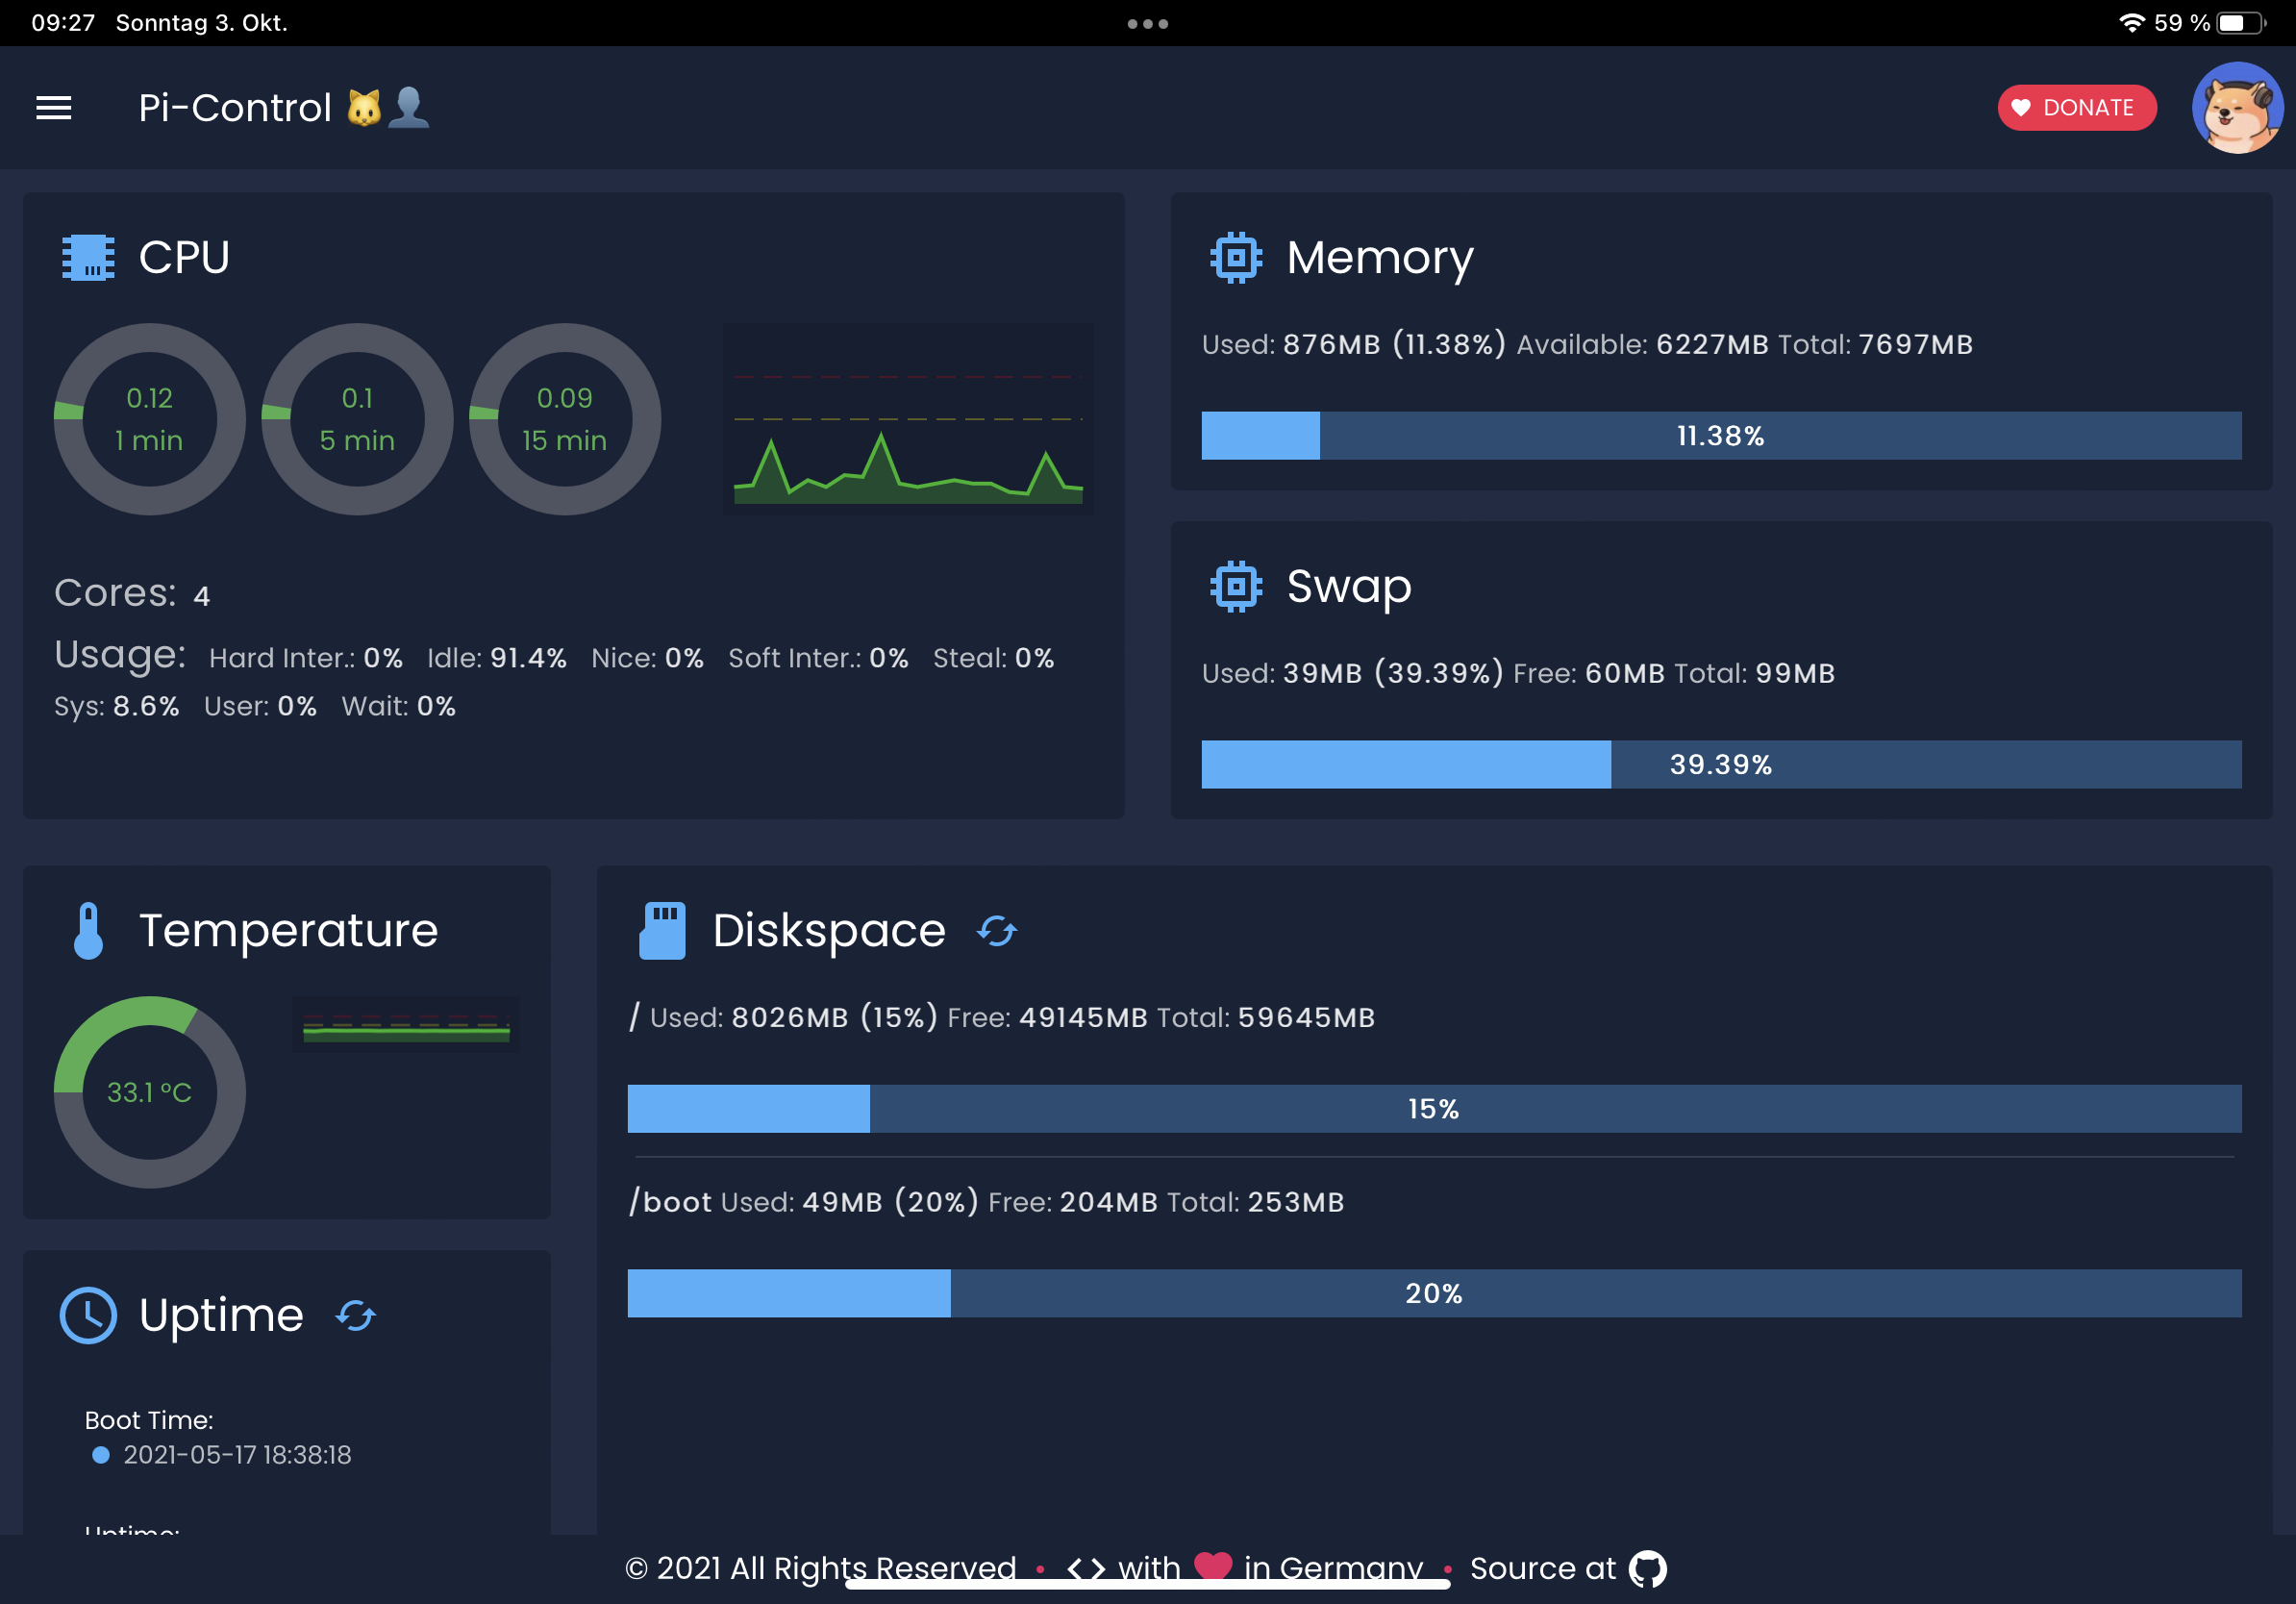The height and width of the screenshot is (1604, 2296).
Task: Open the hamburger navigation menu
Action: pos(54,108)
